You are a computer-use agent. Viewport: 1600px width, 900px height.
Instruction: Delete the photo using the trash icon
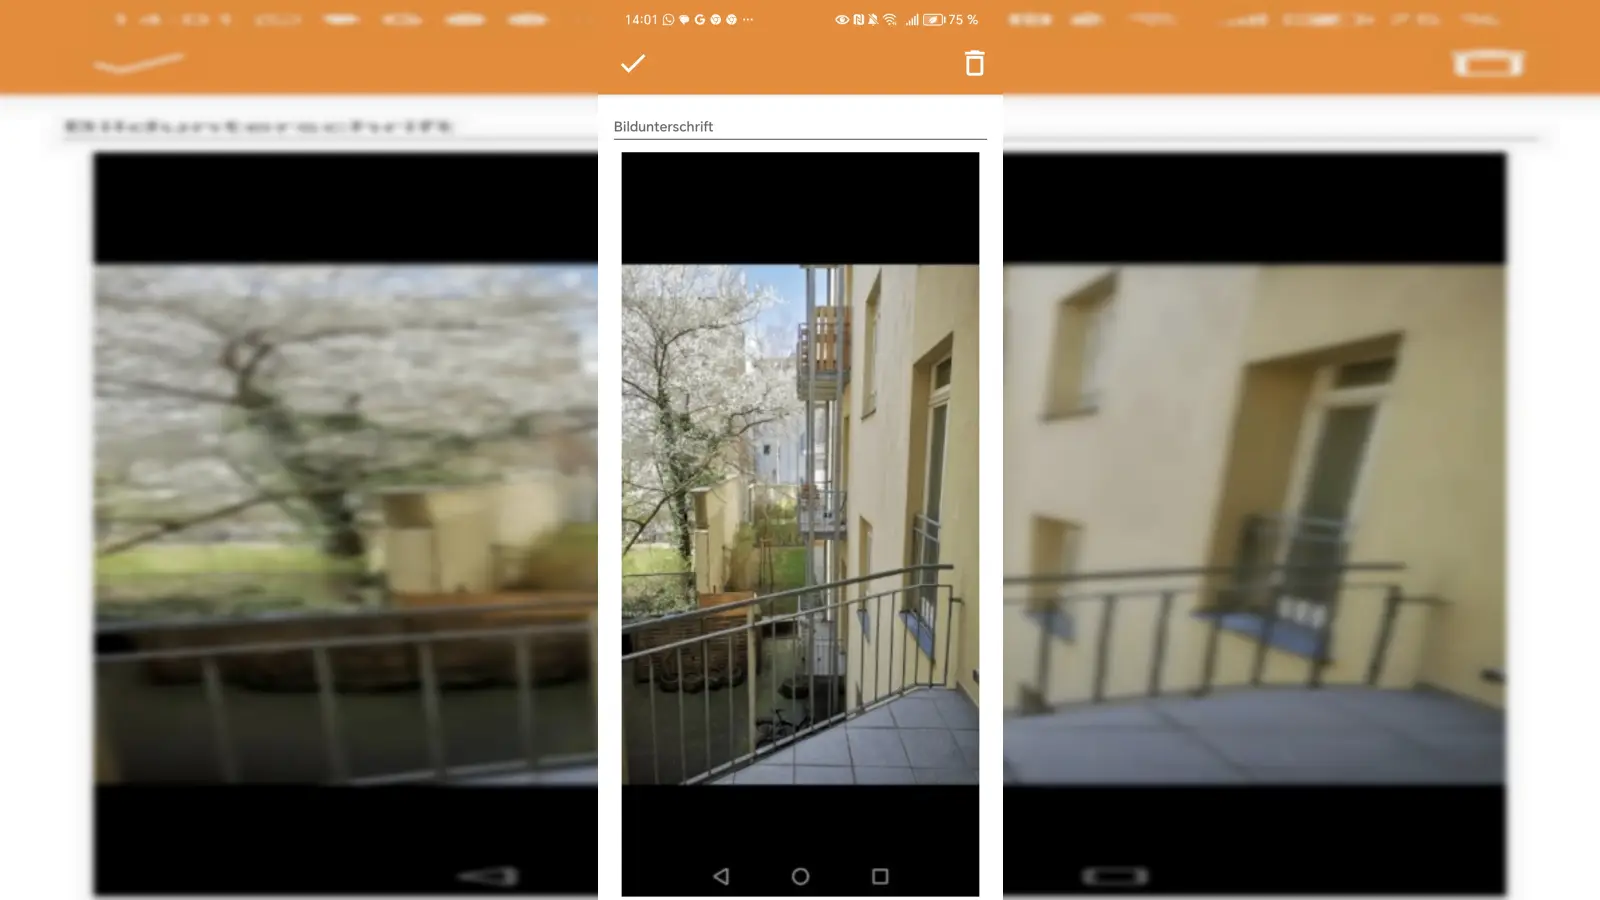(x=974, y=64)
